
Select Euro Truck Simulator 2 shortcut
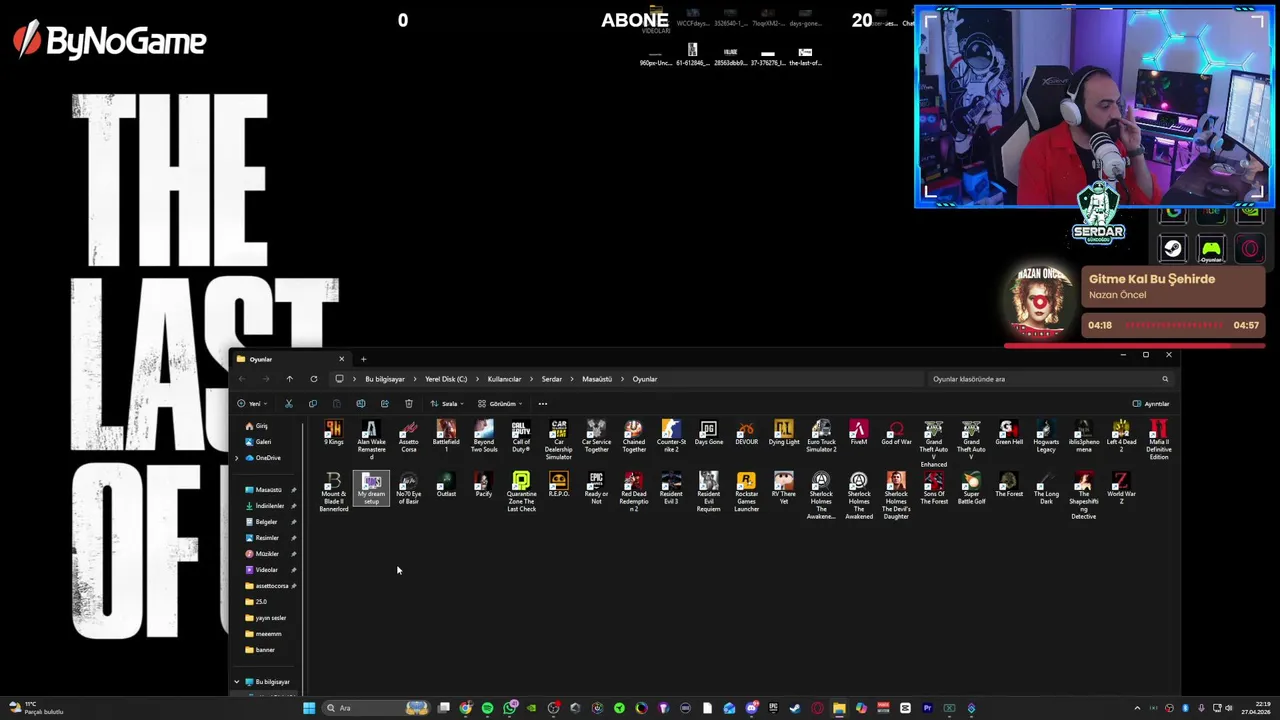[821, 436]
